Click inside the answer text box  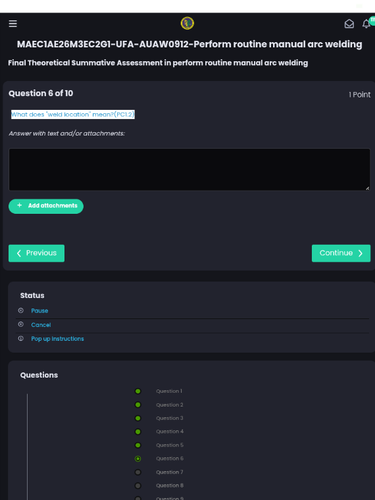pyautogui.click(x=189, y=170)
